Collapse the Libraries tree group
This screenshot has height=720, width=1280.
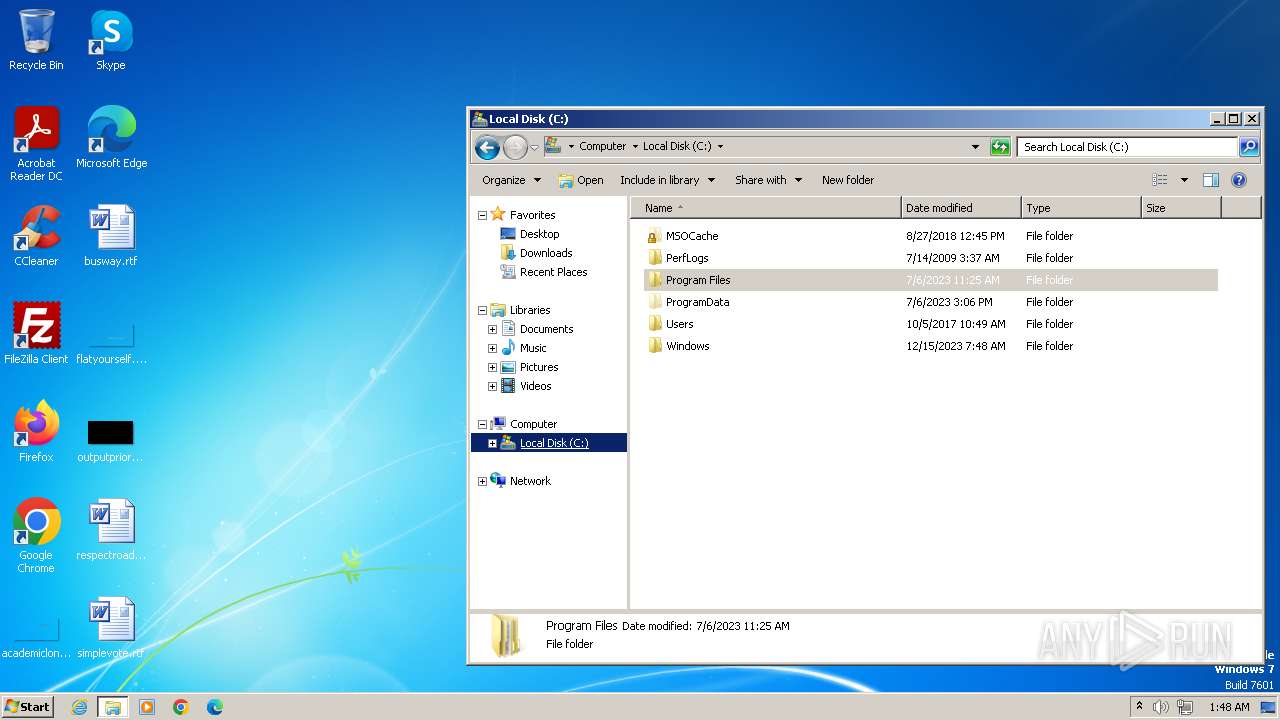point(482,310)
